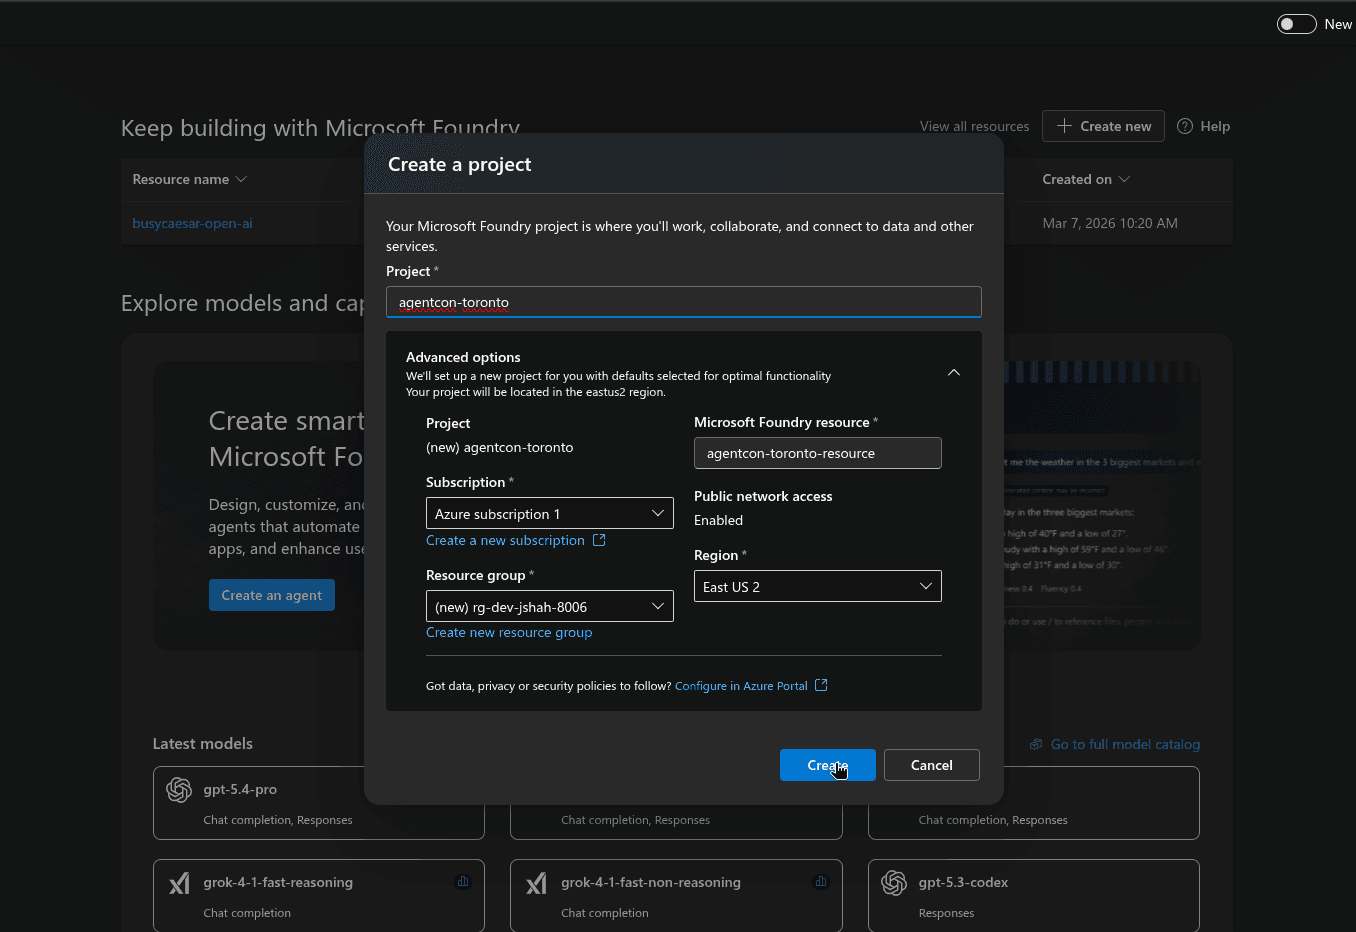Image resolution: width=1356 pixels, height=932 pixels.
Task: Collapse the Advanced options section chevron
Action: (954, 373)
